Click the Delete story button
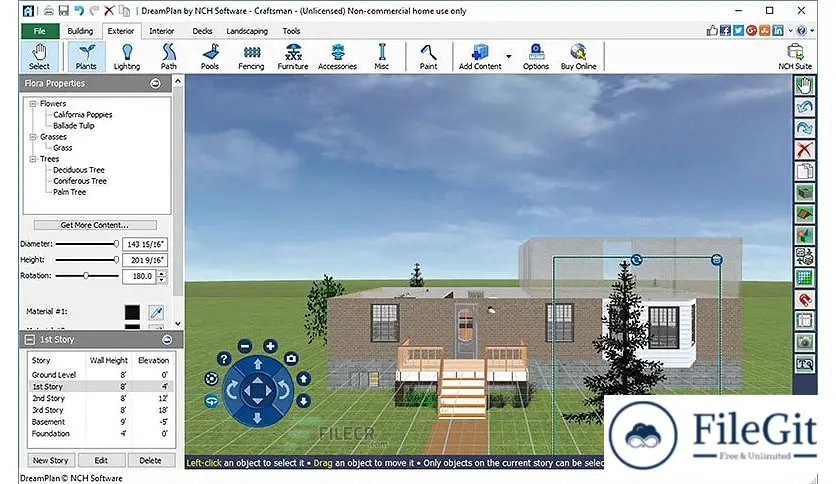The width and height of the screenshot is (836, 484). (x=150, y=460)
